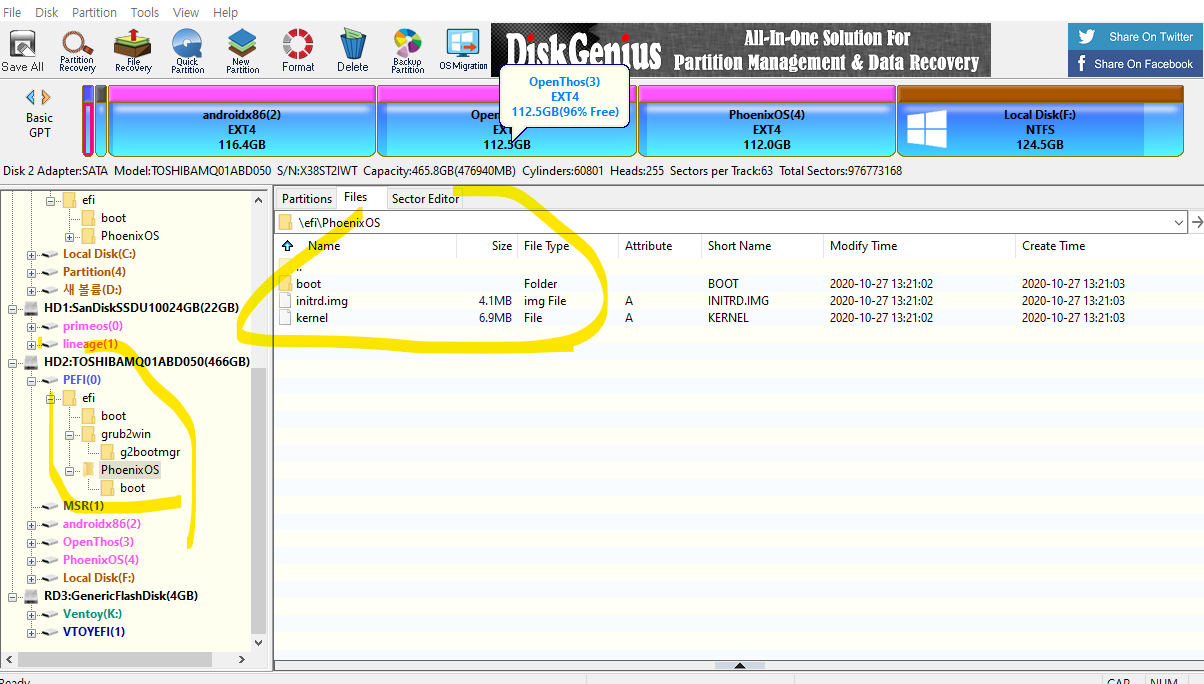Click the Create Time column header

point(1109,246)
